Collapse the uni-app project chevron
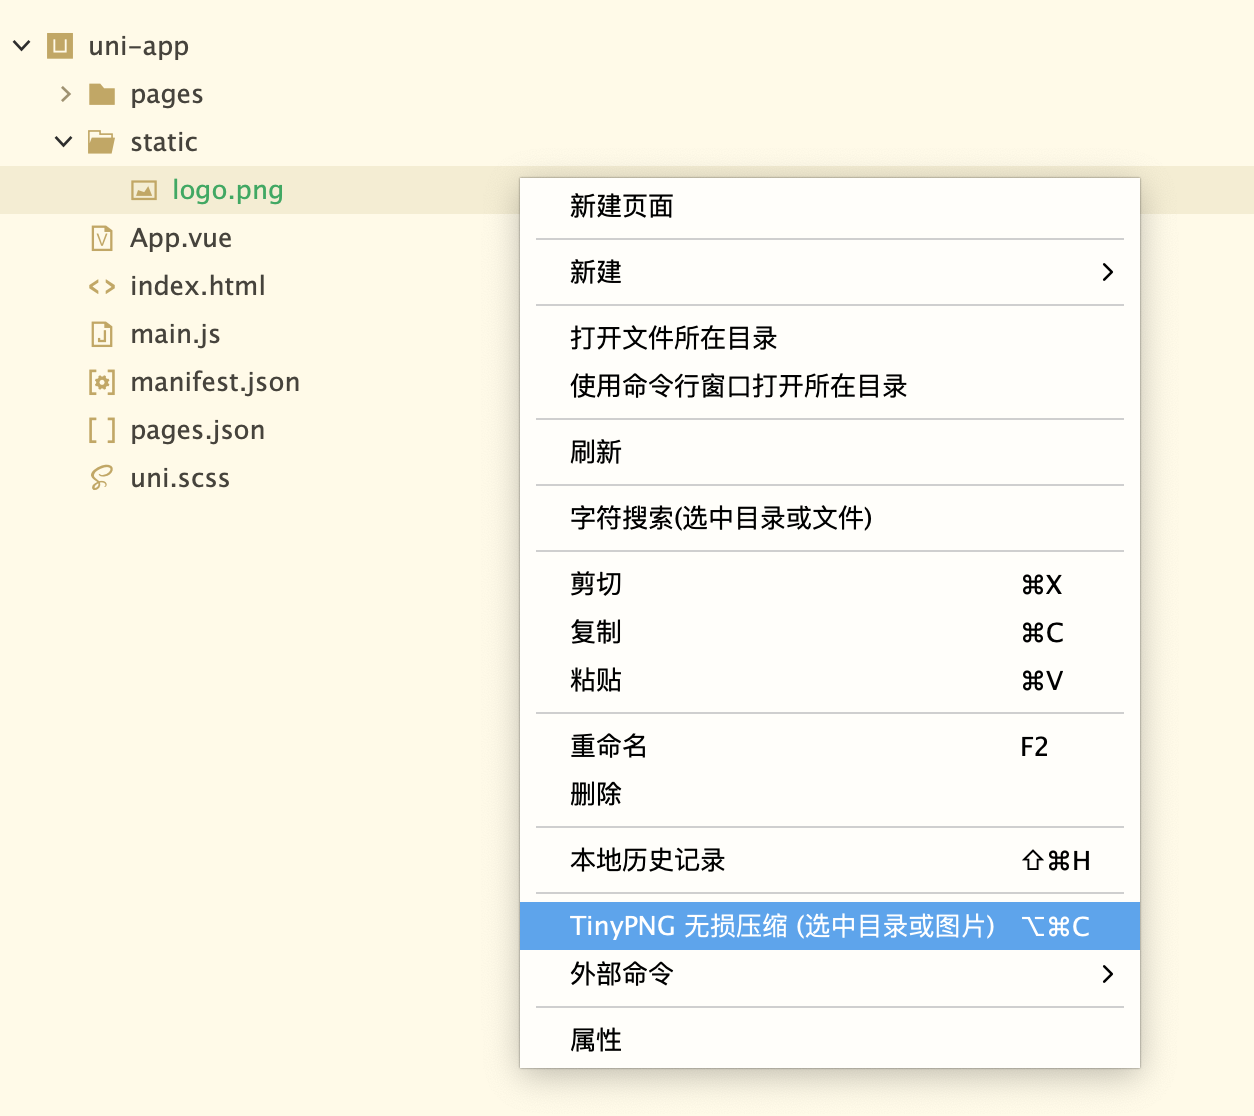1254x1116 pixels. tap(22, 46)
